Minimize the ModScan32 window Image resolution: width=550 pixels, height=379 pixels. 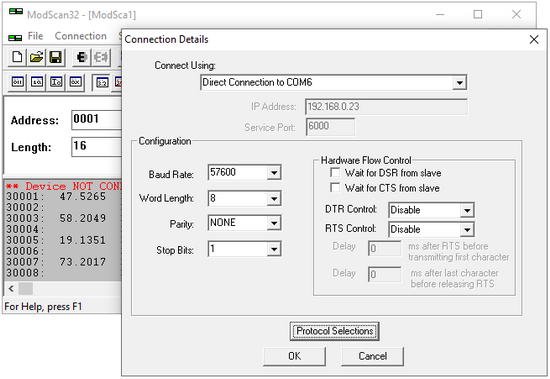(440, 14)
